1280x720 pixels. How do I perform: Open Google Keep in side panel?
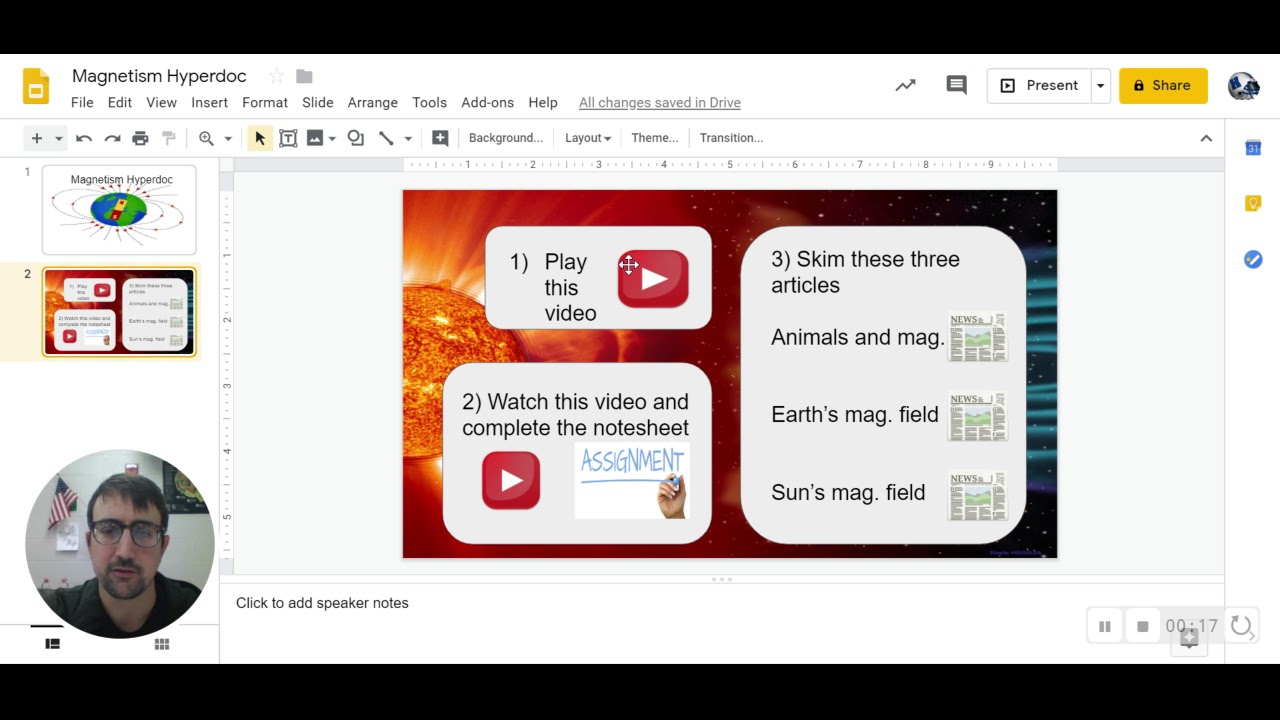click(x=1253, y=204)
